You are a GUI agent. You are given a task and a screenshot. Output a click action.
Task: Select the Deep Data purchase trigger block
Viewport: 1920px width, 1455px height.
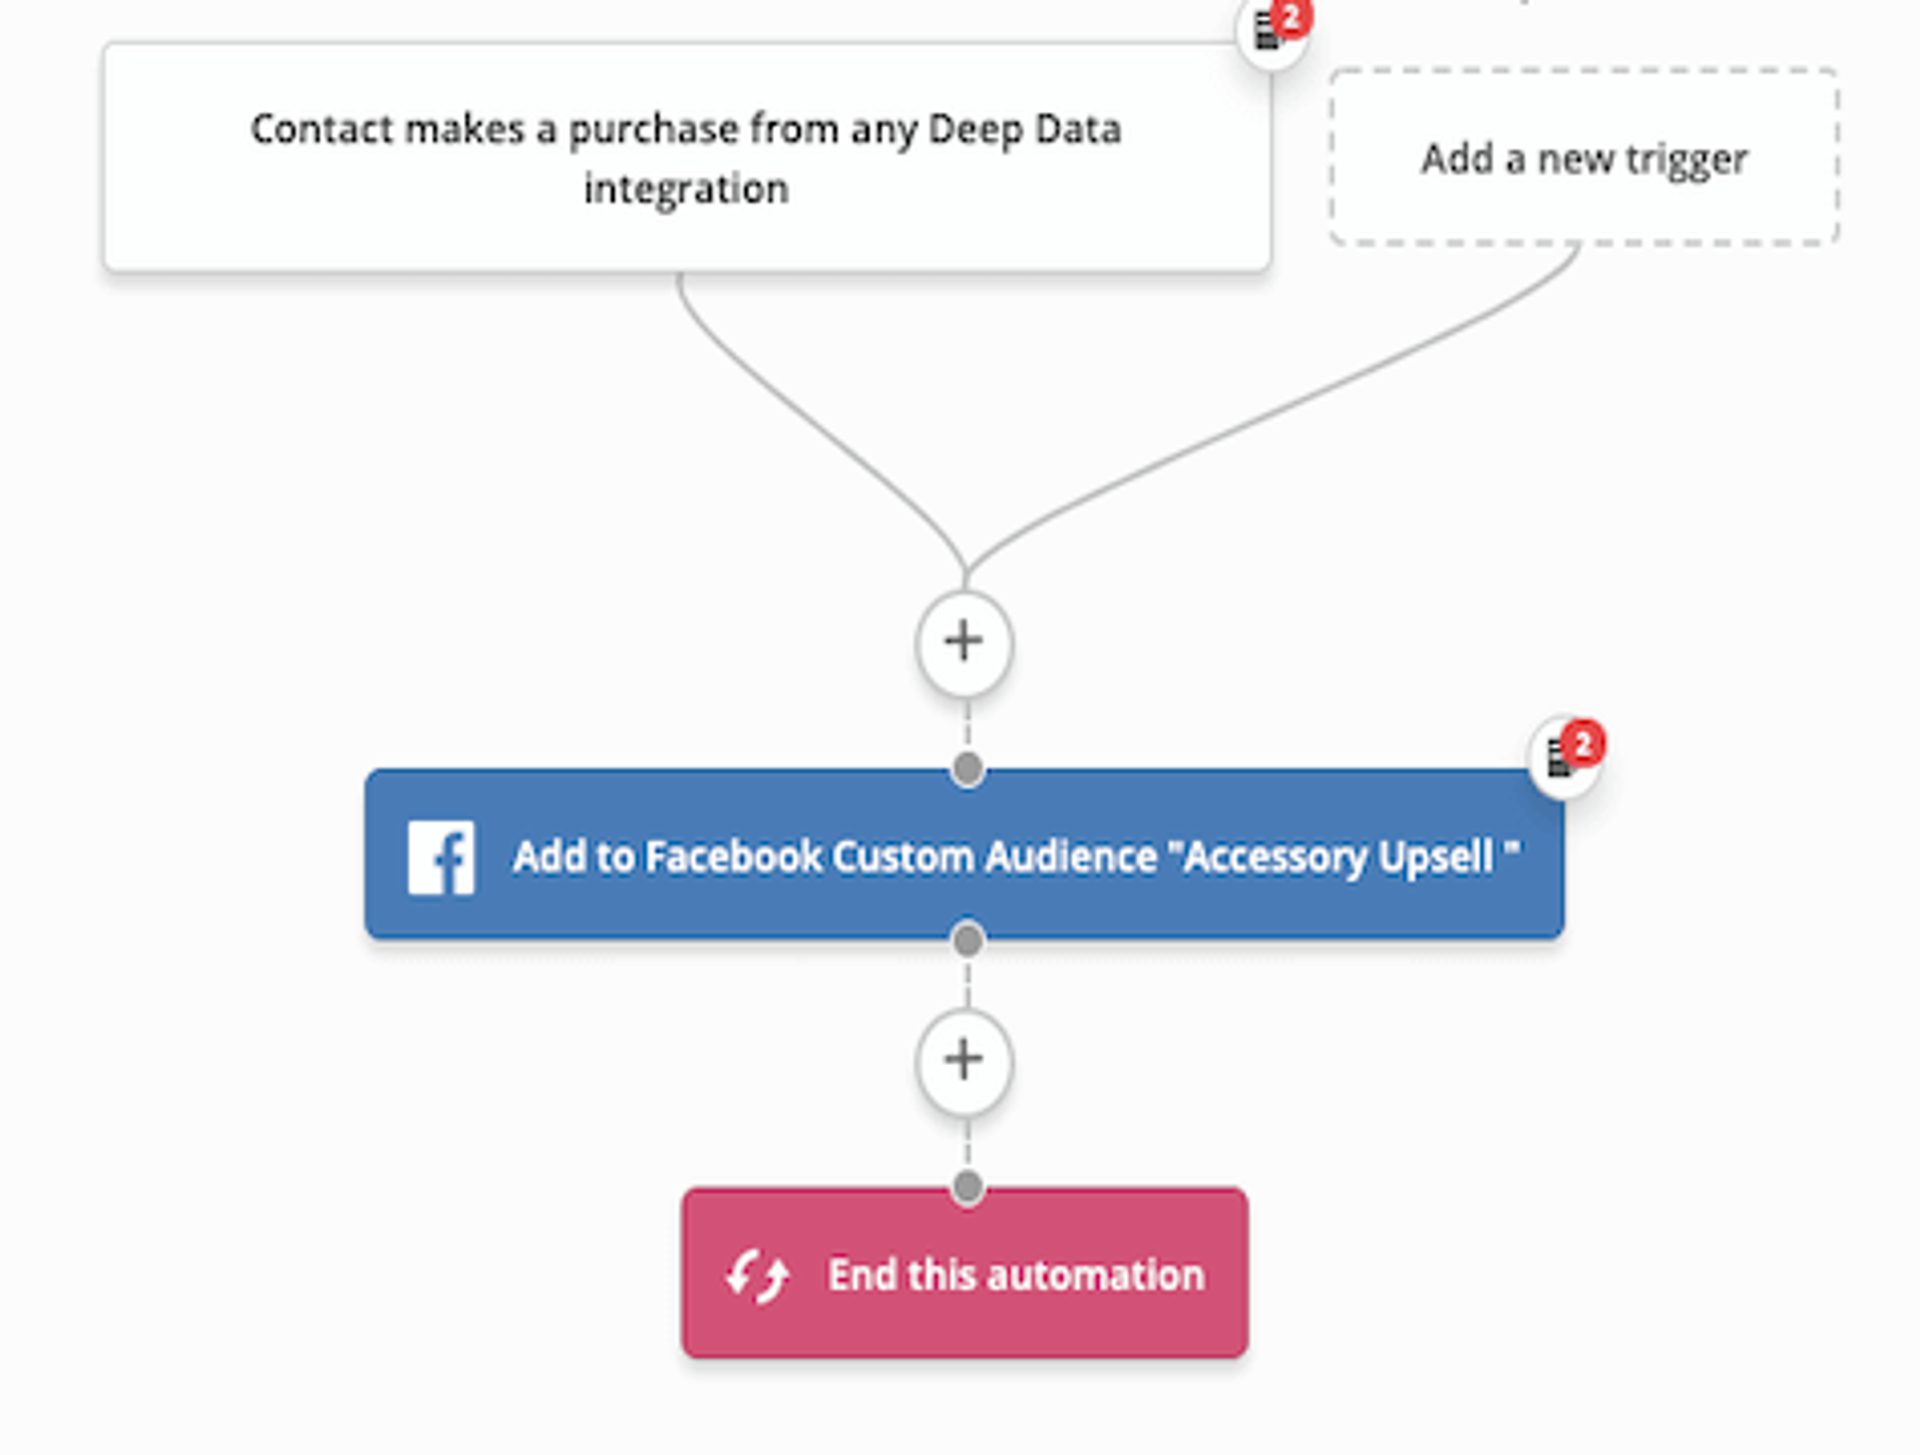(x=686, y=155)
